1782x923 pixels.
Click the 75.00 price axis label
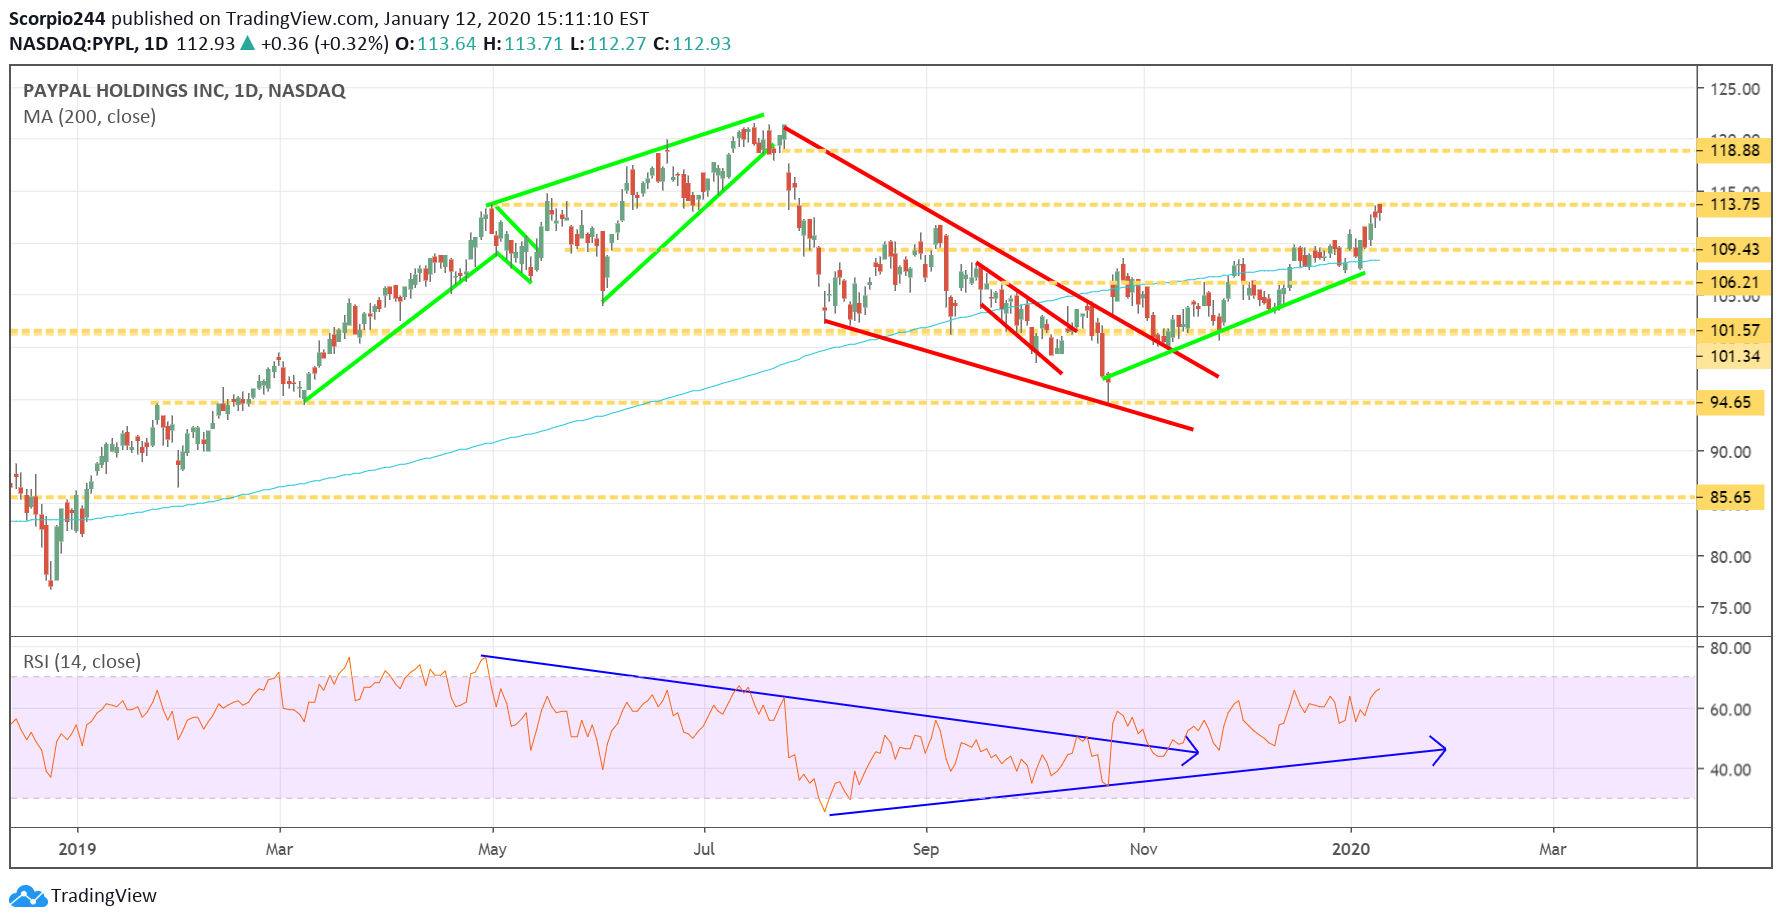point(1731,608)
